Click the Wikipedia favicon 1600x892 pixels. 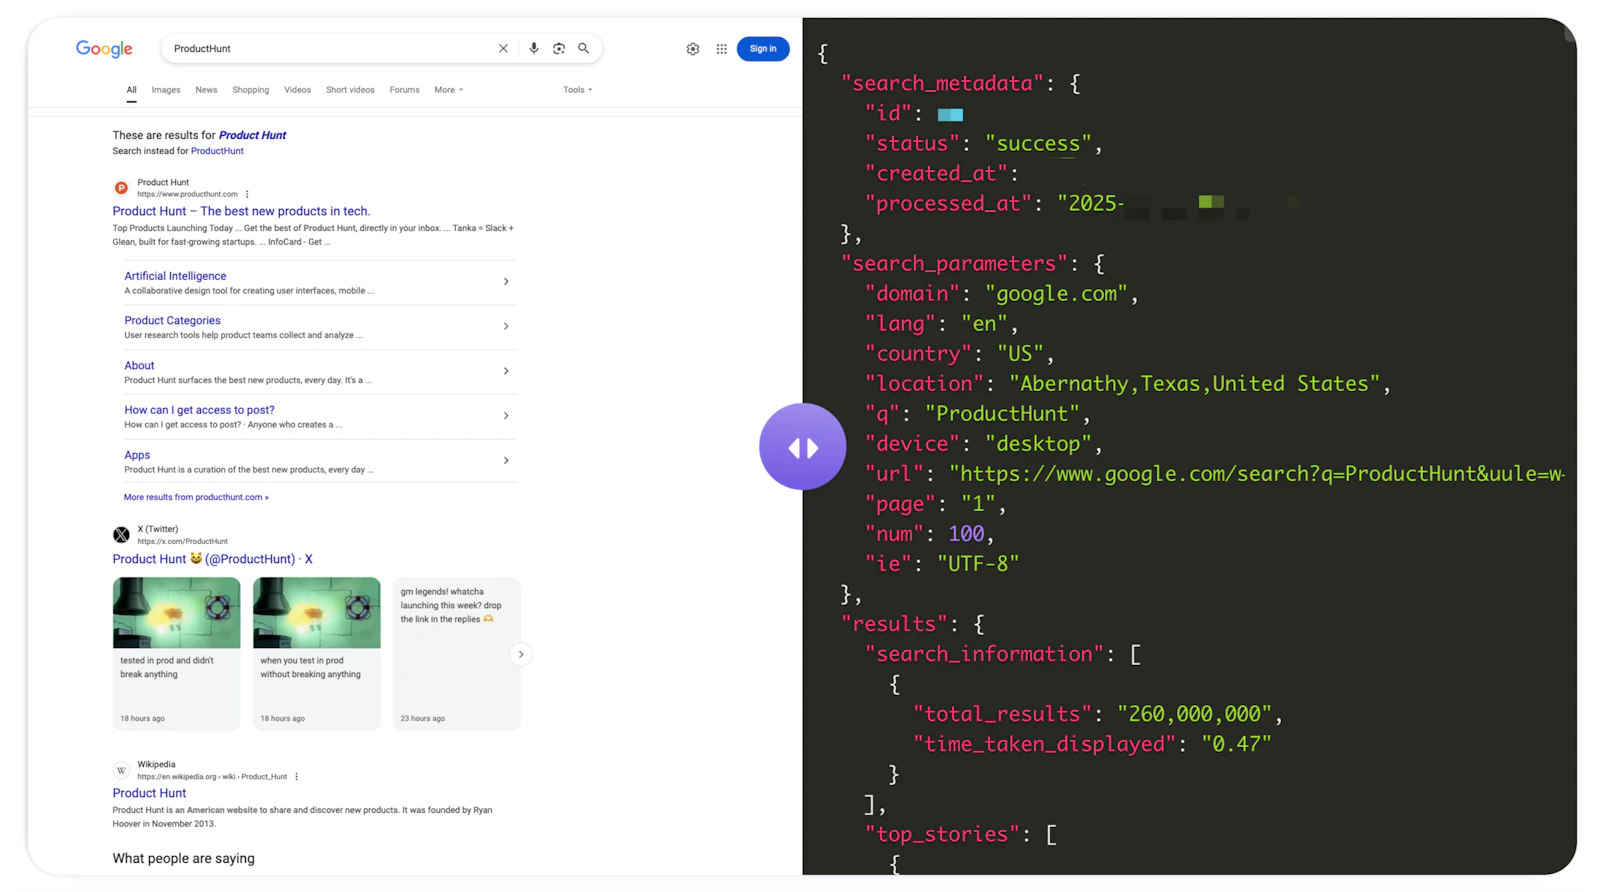coord(121,770)
